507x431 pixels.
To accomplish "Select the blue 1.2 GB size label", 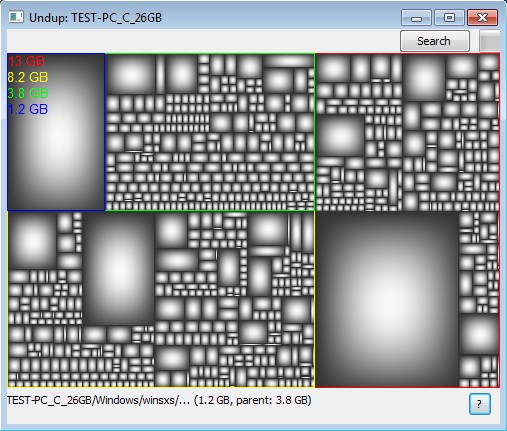I will 28,109.
